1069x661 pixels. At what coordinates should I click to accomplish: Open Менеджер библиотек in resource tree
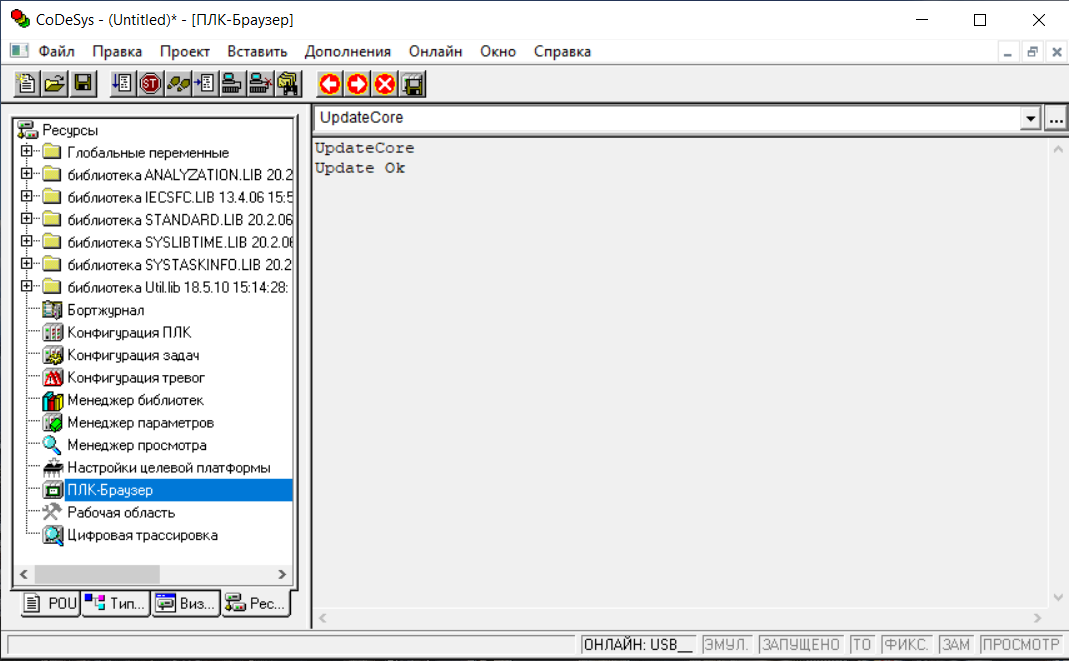pos(134,400)
